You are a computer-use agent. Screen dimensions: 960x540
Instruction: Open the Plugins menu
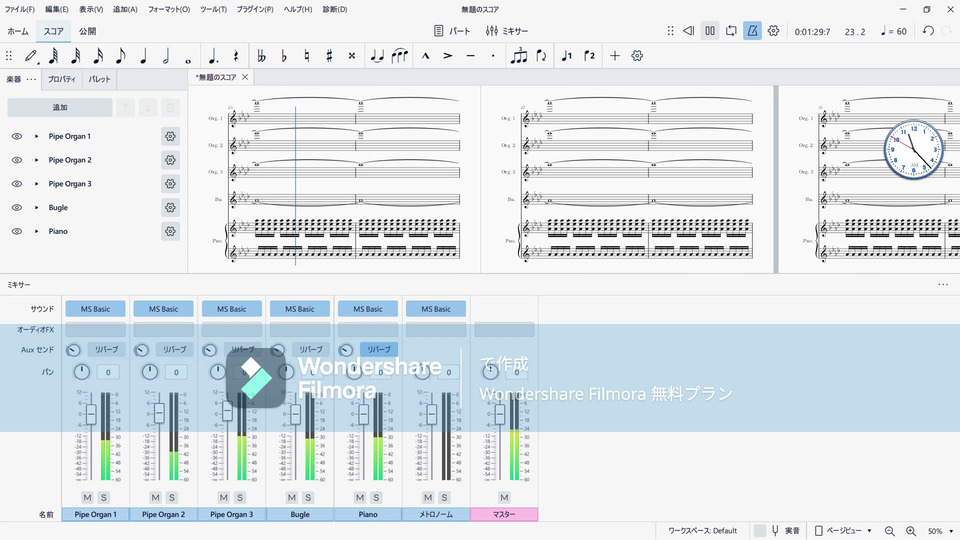pyautogui.click(x=255, y=9)
